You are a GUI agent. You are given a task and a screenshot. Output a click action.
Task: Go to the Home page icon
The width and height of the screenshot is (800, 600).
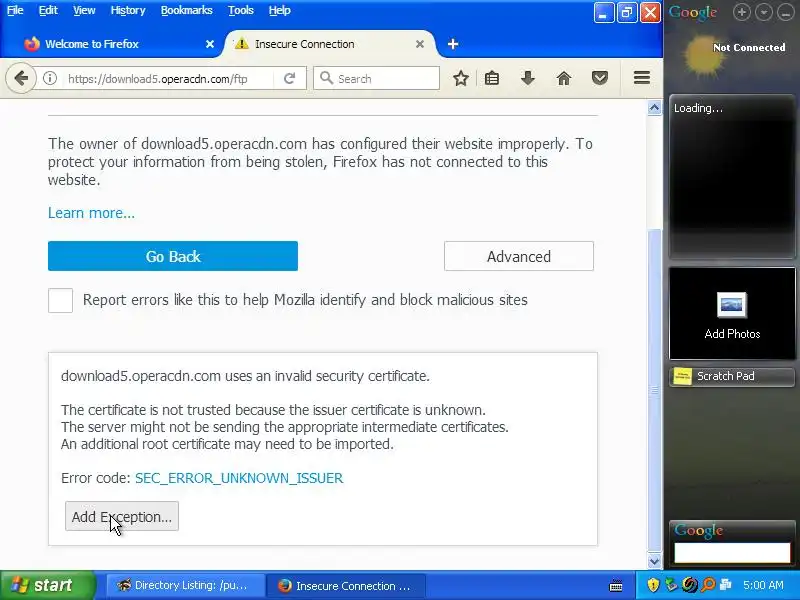point(564,78)
